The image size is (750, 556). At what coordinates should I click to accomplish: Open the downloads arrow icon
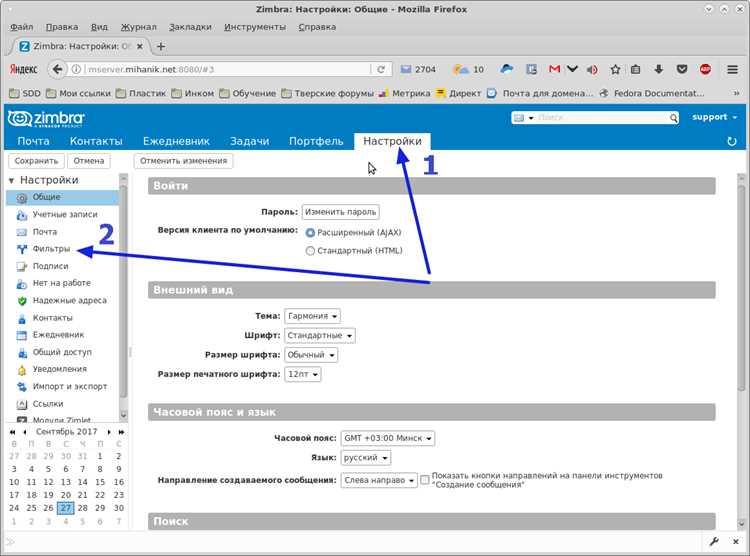pos(659,70)
